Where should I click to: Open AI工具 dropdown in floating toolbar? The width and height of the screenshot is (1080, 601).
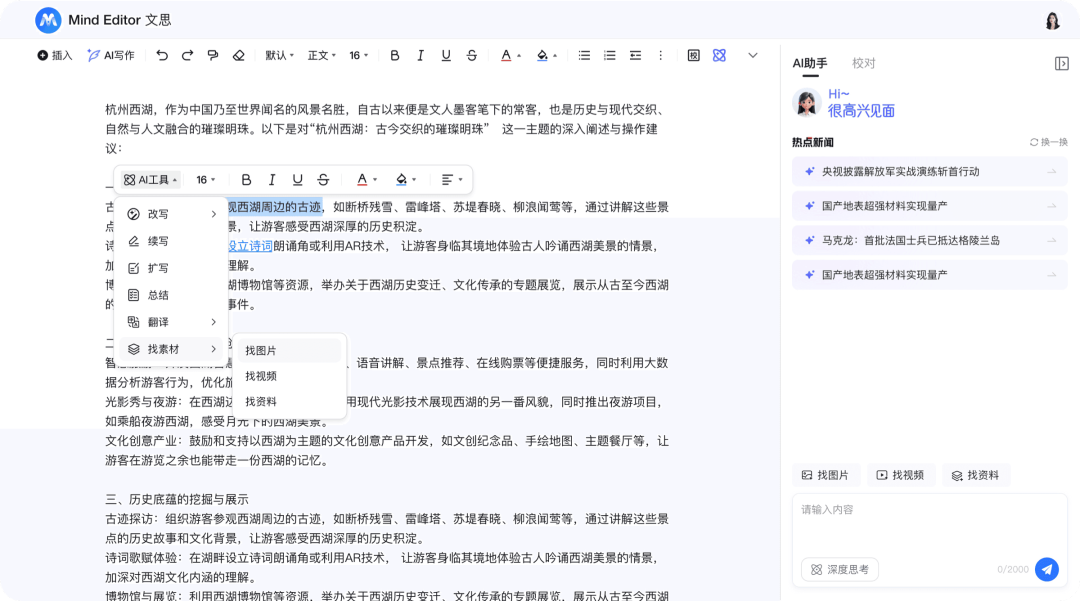(x=150, y=180)
